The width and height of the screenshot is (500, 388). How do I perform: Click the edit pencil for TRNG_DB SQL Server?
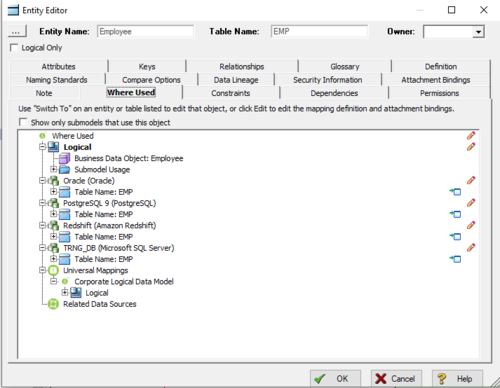coord(471,248)
